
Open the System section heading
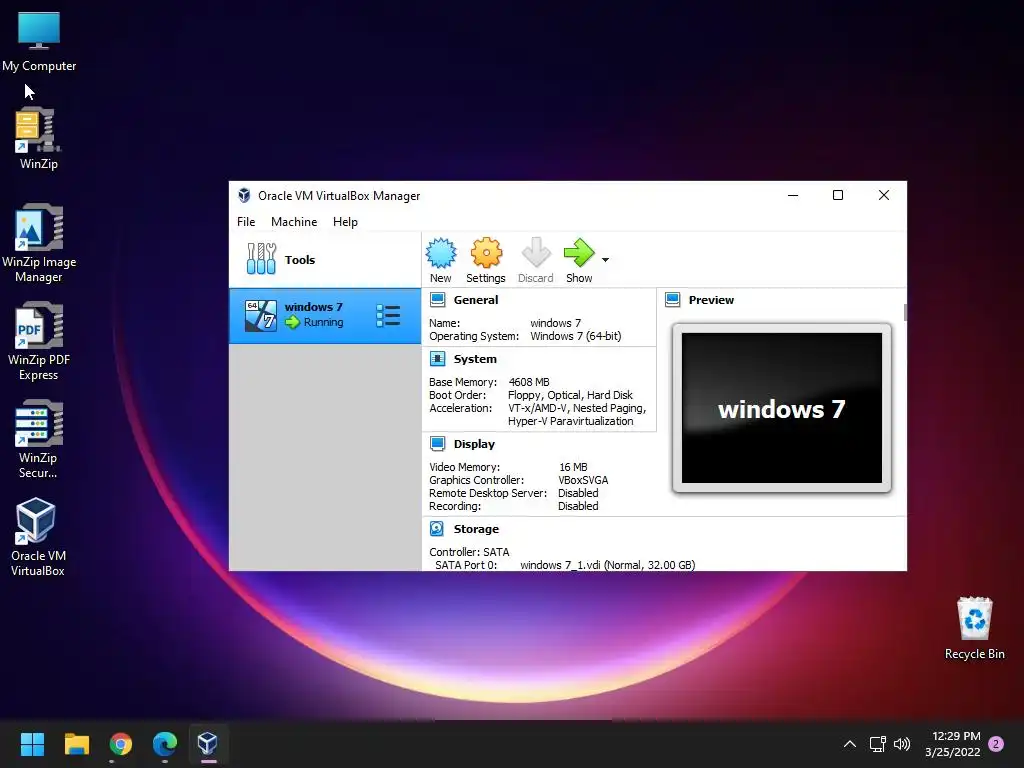coord(475,359)
